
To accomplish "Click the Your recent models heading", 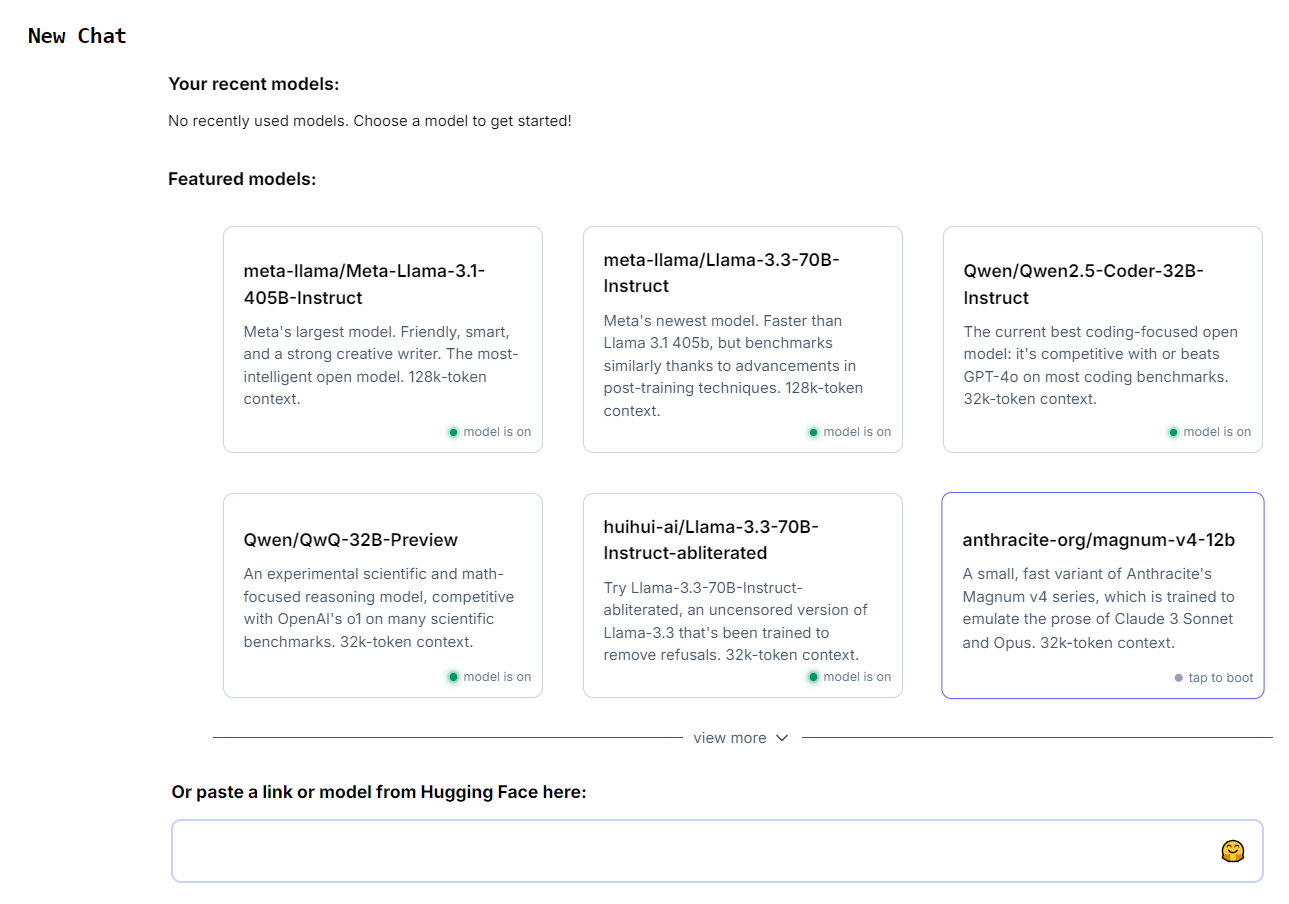I will click(254, 84).
